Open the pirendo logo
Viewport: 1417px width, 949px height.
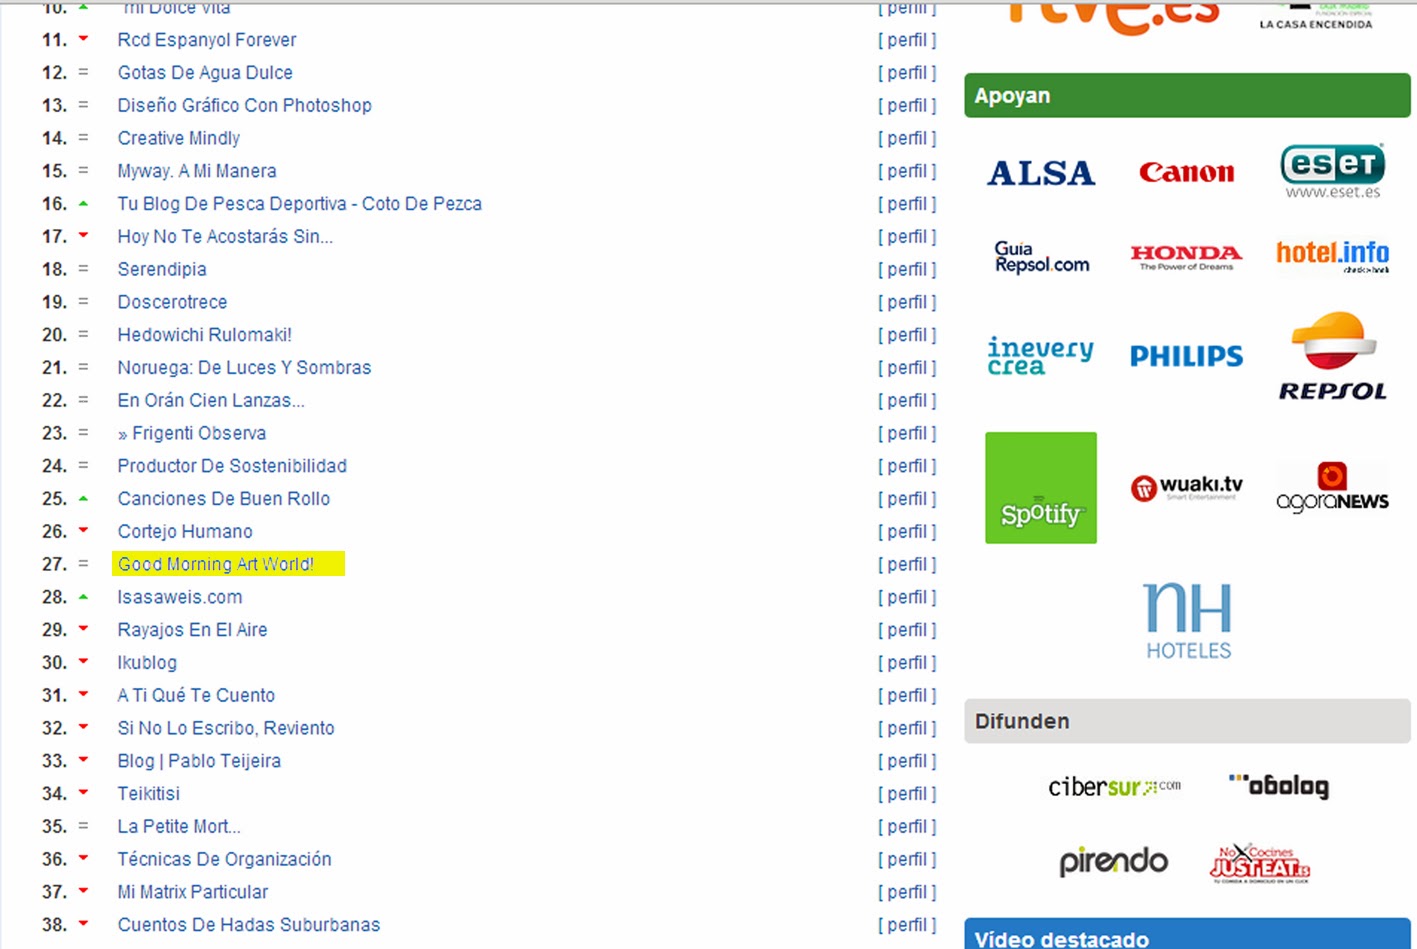[x=1113, y=861]
